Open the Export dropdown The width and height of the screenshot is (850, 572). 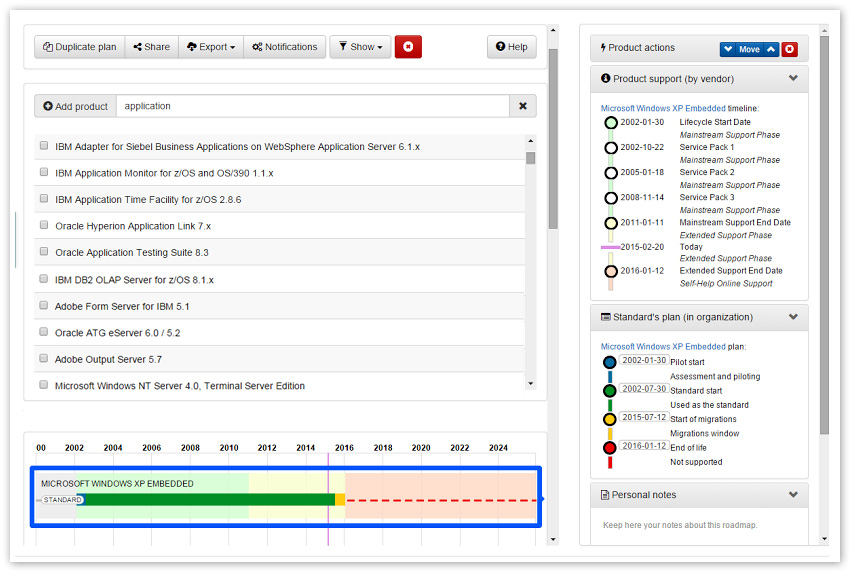[211, 47]
